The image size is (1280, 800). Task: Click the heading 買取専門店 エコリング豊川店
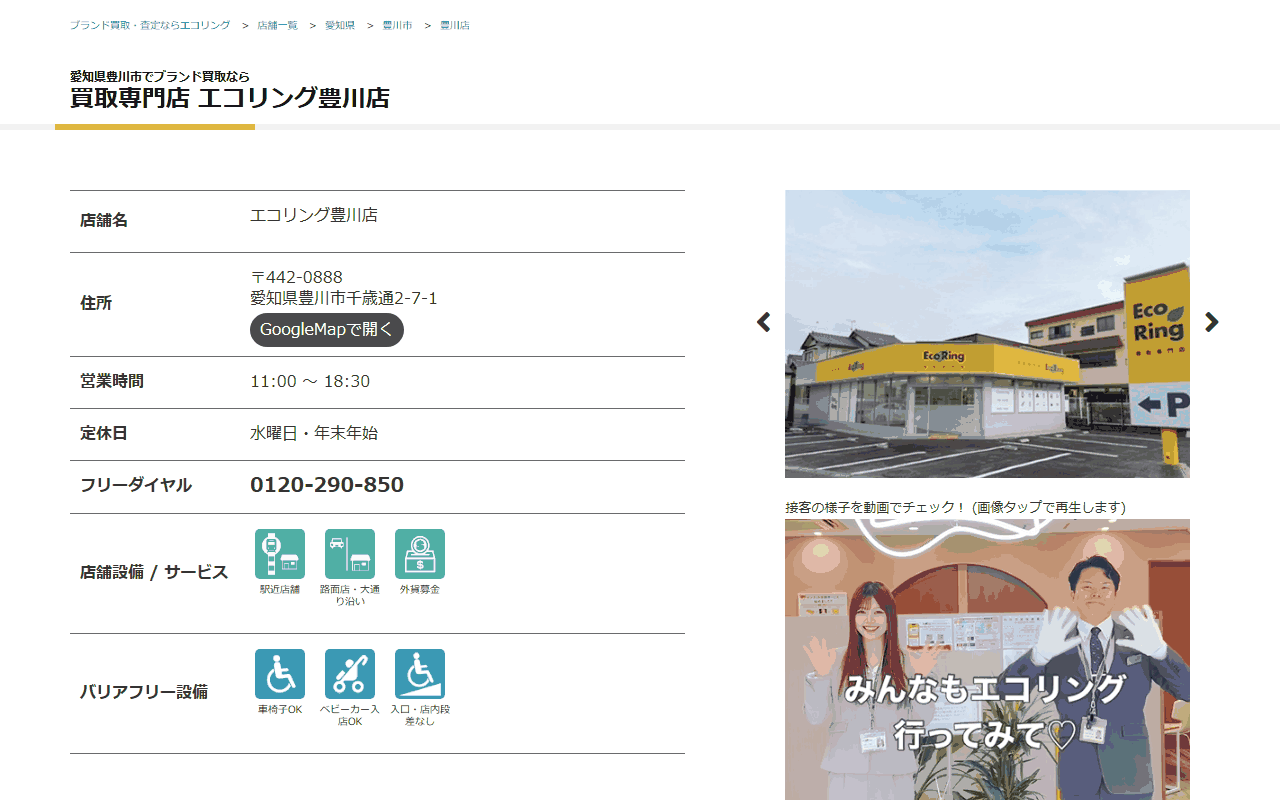tap(230, 98)
